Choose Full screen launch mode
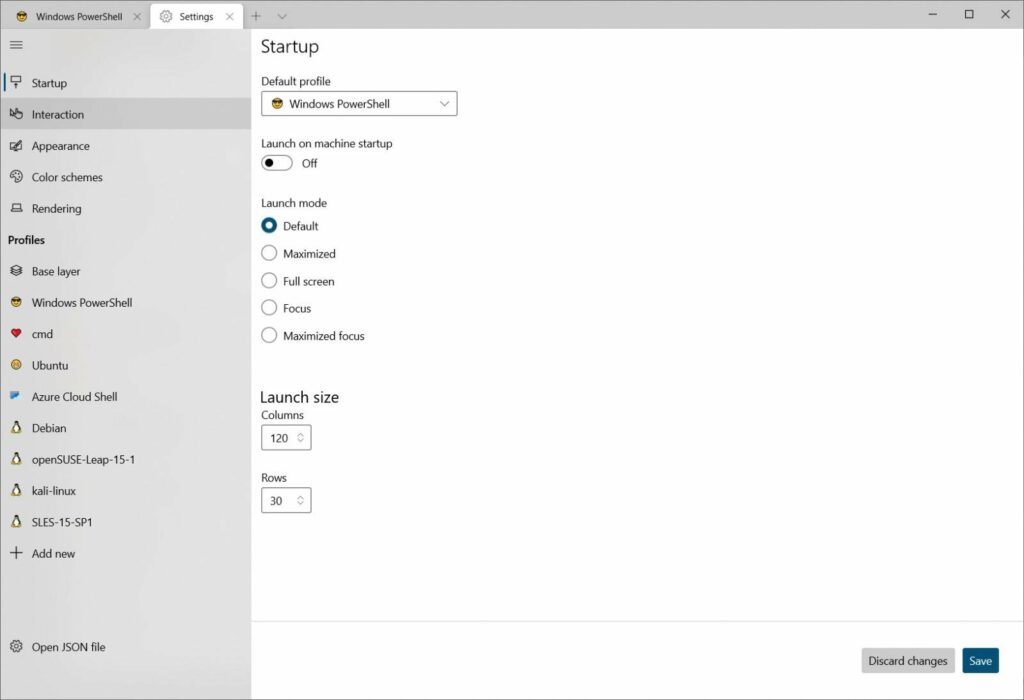Screen dimensions: 1024x700 coord(269,281)
